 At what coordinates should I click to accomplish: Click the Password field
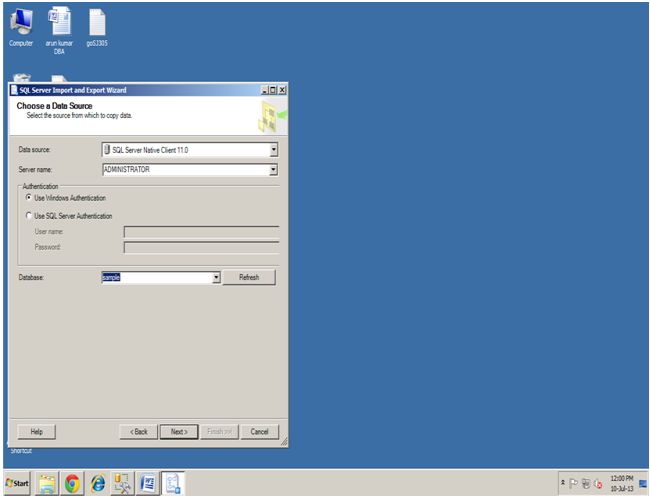click(x=201, y=247)
